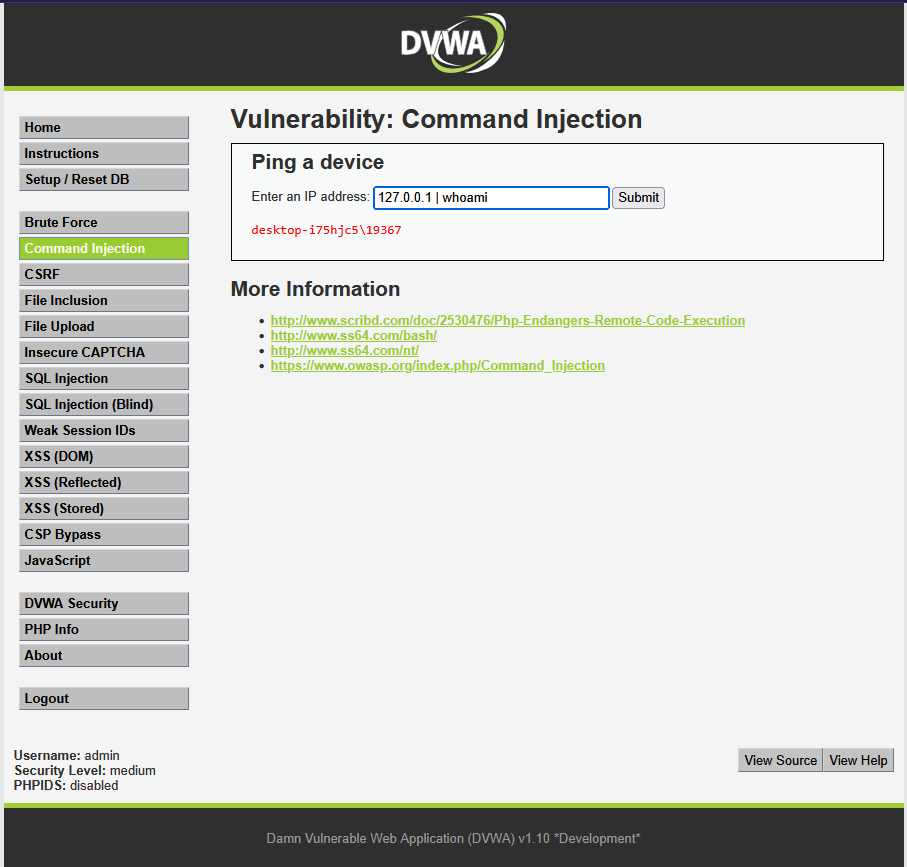Click the View Source button
Screen dimensions: 907x867
coord(780,760)
